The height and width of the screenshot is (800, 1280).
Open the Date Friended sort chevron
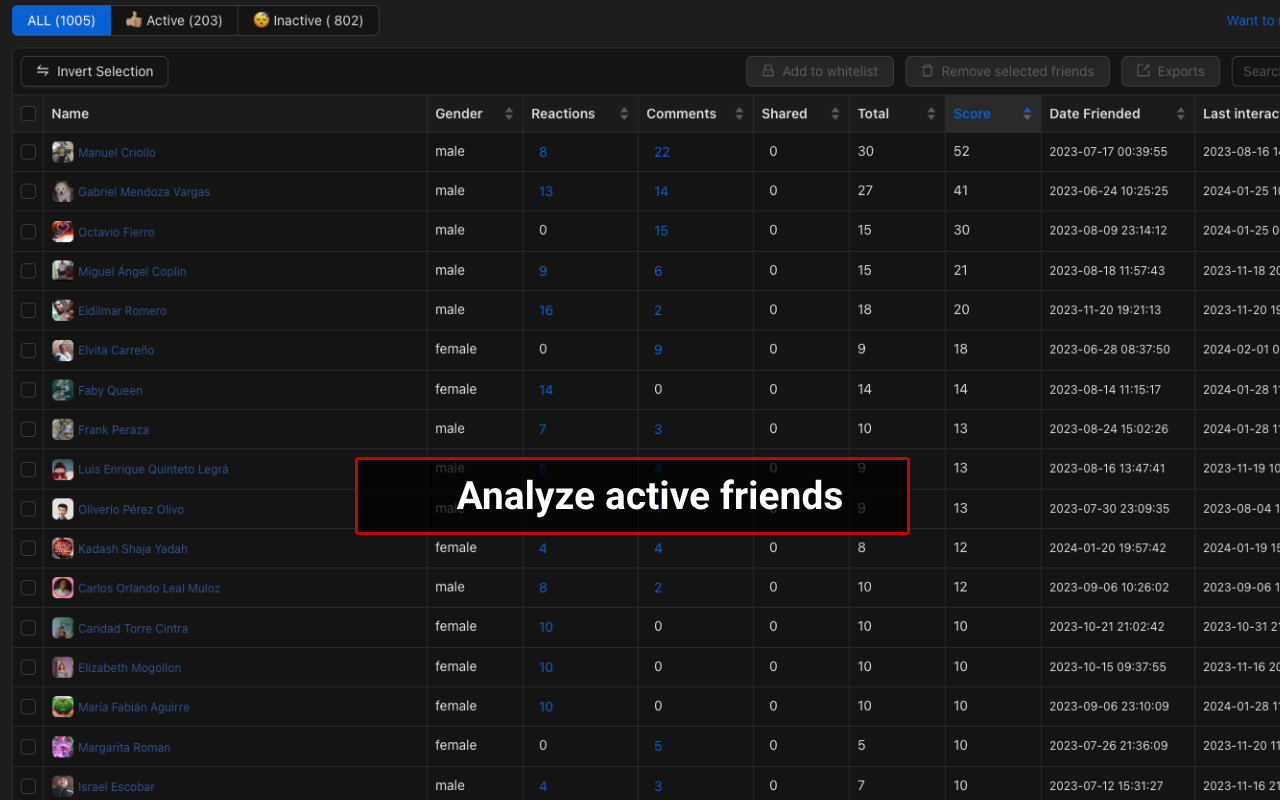click(1181, 113)
